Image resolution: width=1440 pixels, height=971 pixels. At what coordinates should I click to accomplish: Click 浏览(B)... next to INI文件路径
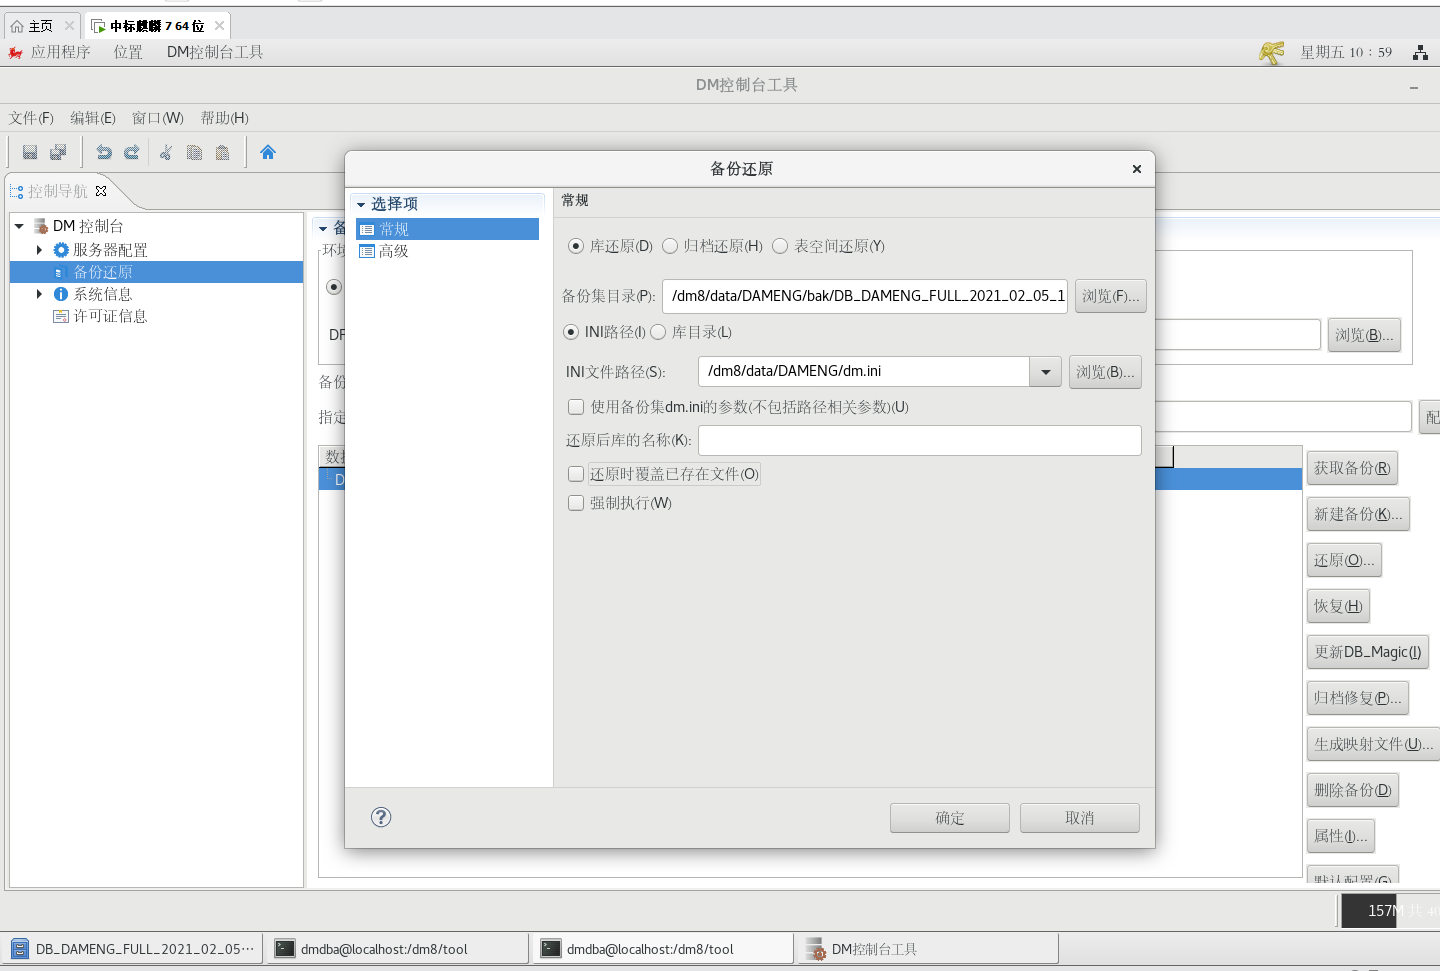pyautogui.click(x=1105, y=372)
